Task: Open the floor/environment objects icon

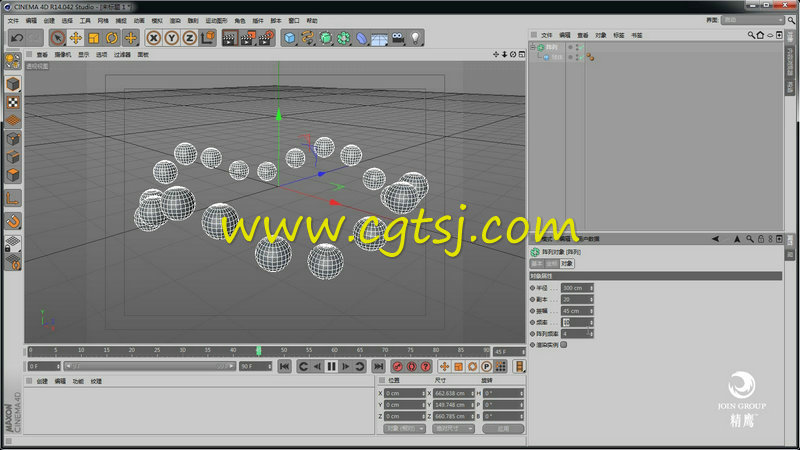Action: click(x=379, y=39)
